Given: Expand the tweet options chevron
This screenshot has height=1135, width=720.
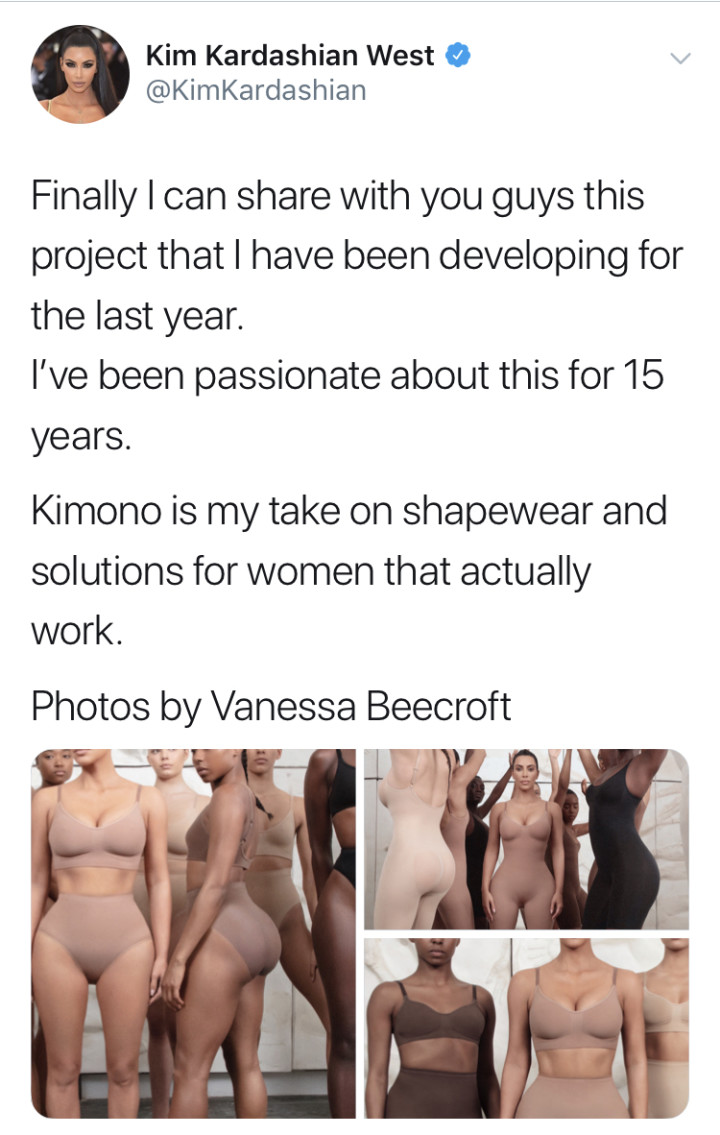Looking at the screenshot, I should [x=680, y=58].
